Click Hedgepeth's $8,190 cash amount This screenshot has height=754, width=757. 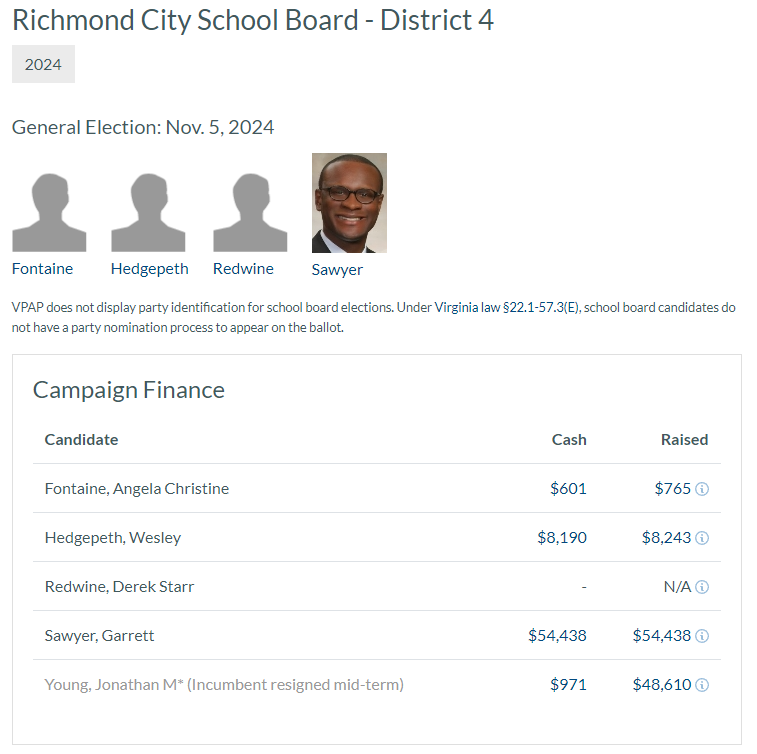562,538
